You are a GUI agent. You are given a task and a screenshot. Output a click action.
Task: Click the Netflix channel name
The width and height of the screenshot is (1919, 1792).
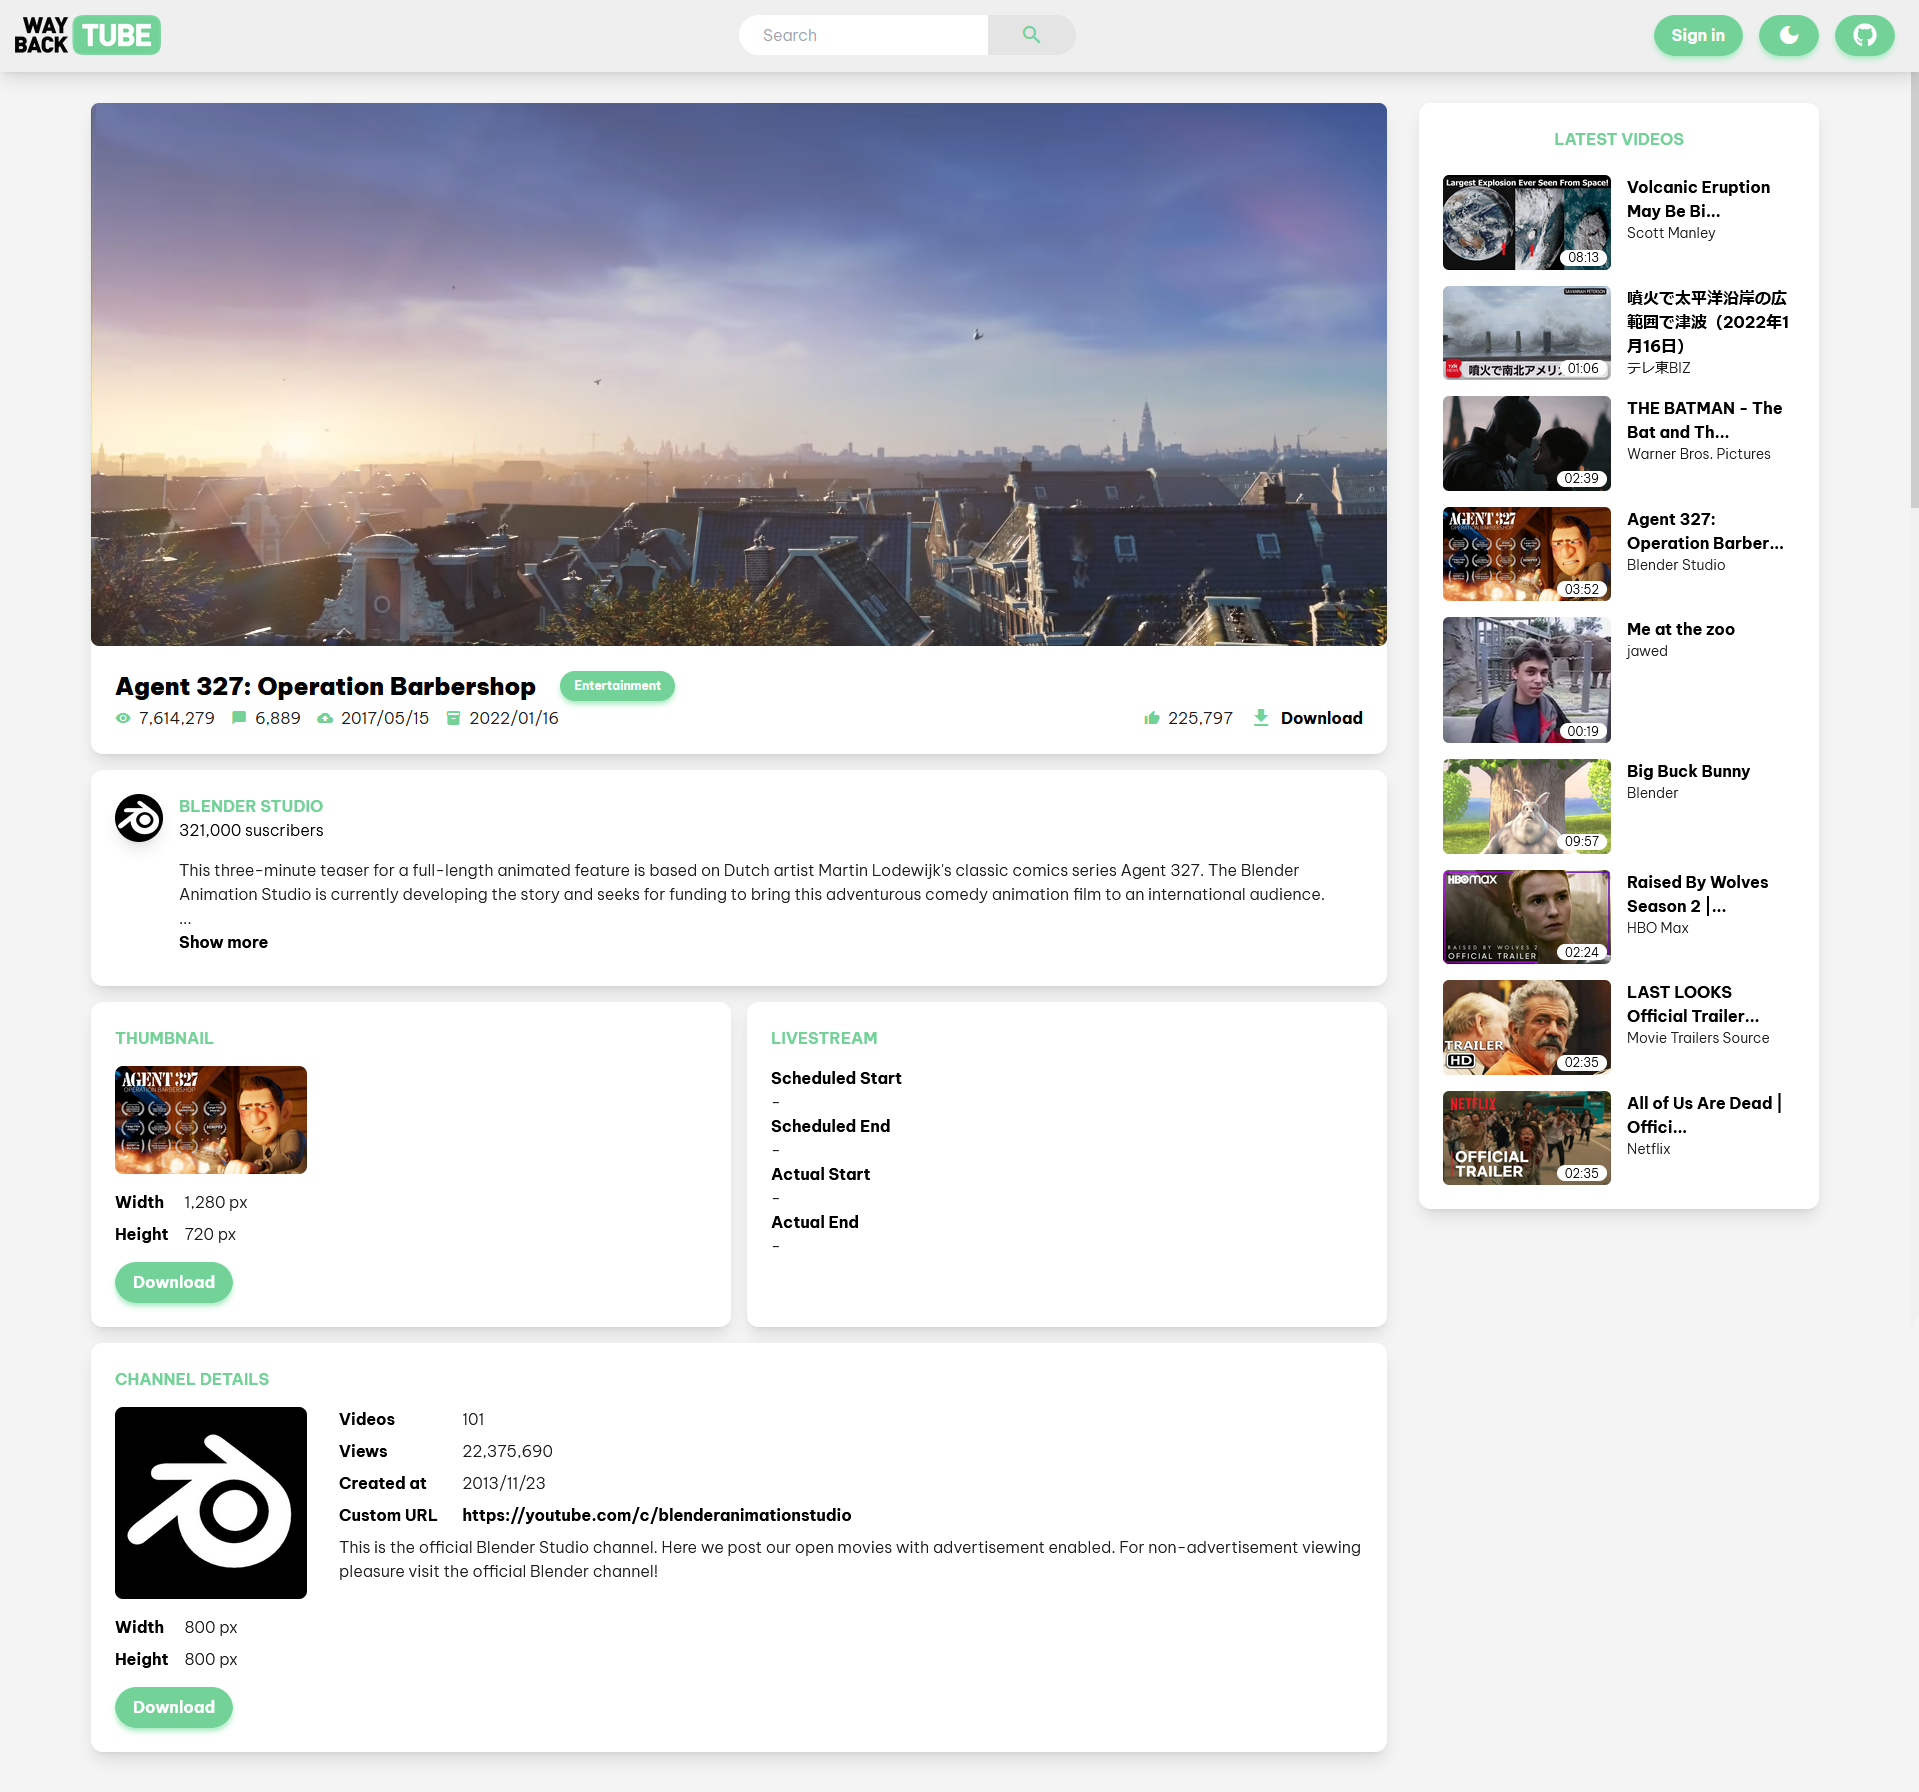tap(1648, 1149)
